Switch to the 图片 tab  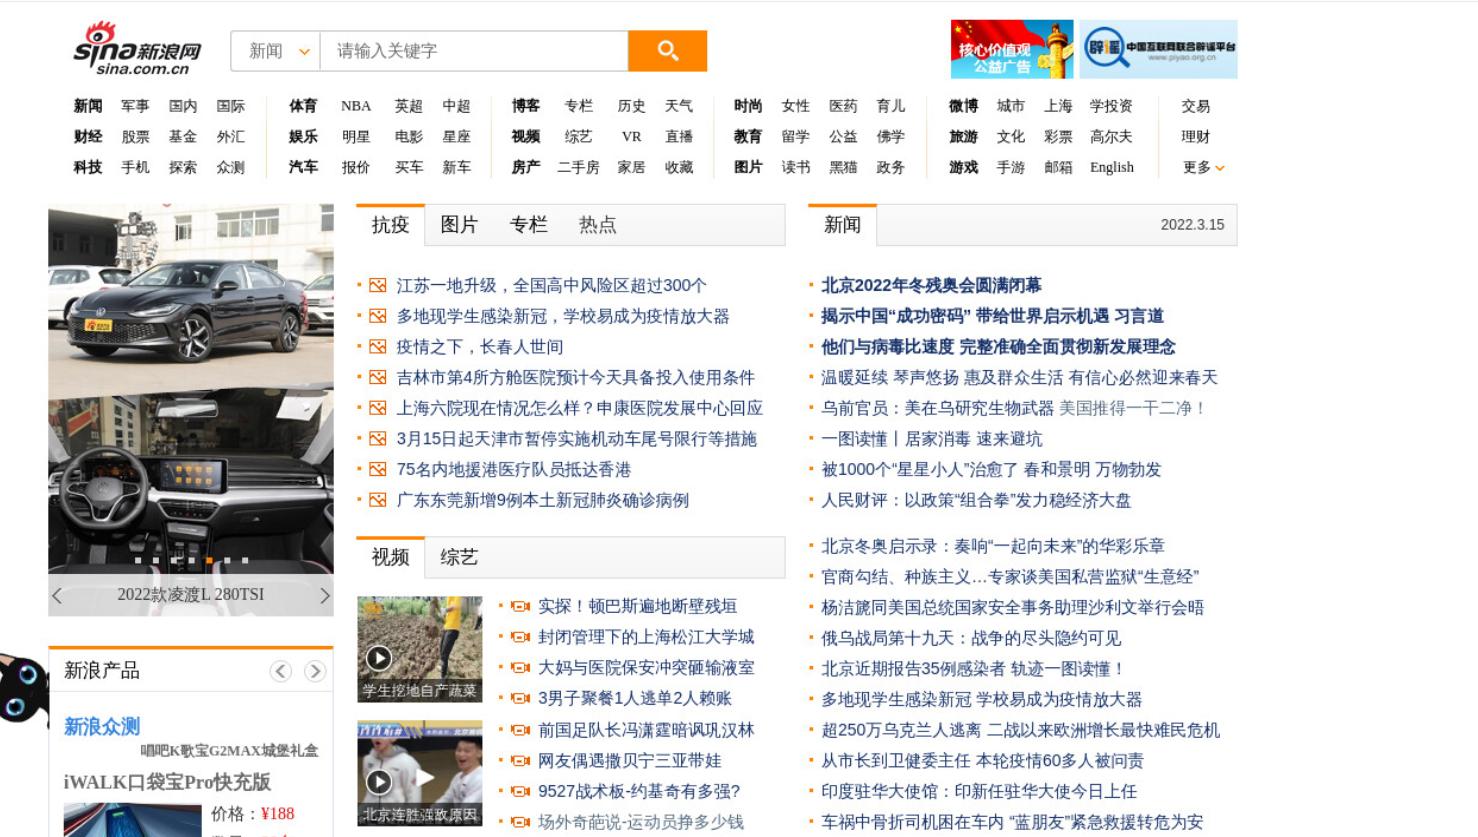459,225
